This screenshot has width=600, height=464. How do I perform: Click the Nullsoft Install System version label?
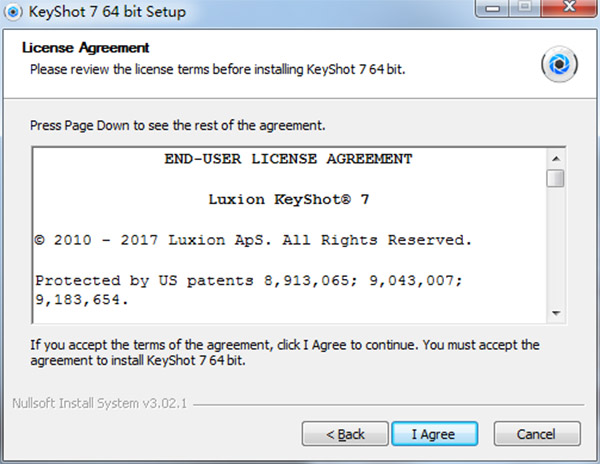coord(99,403)
